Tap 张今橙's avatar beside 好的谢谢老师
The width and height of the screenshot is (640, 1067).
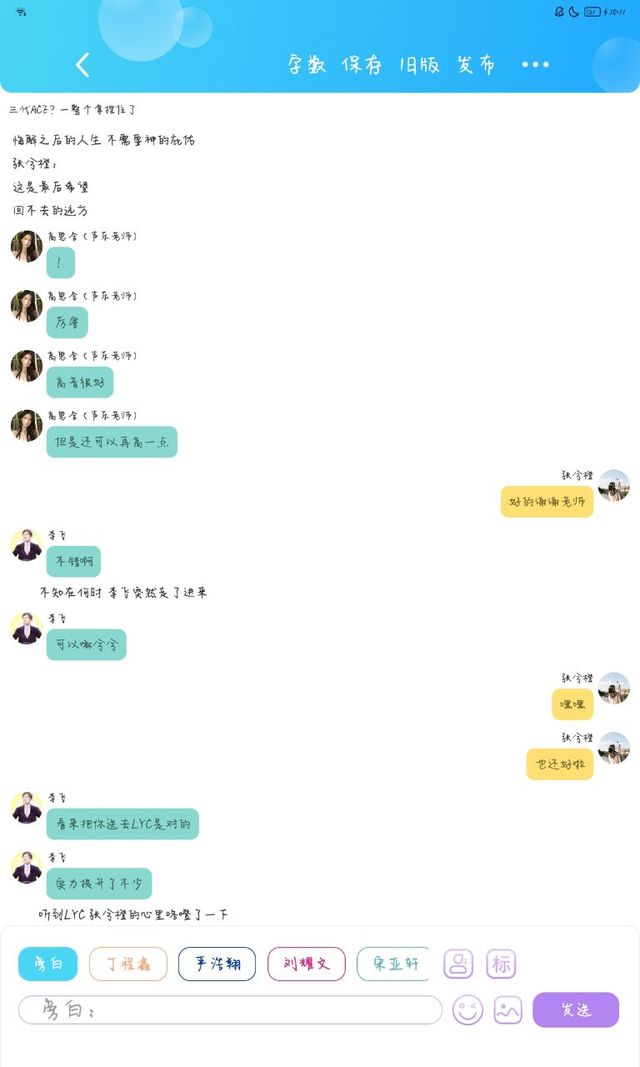click(x=613, y=485)
